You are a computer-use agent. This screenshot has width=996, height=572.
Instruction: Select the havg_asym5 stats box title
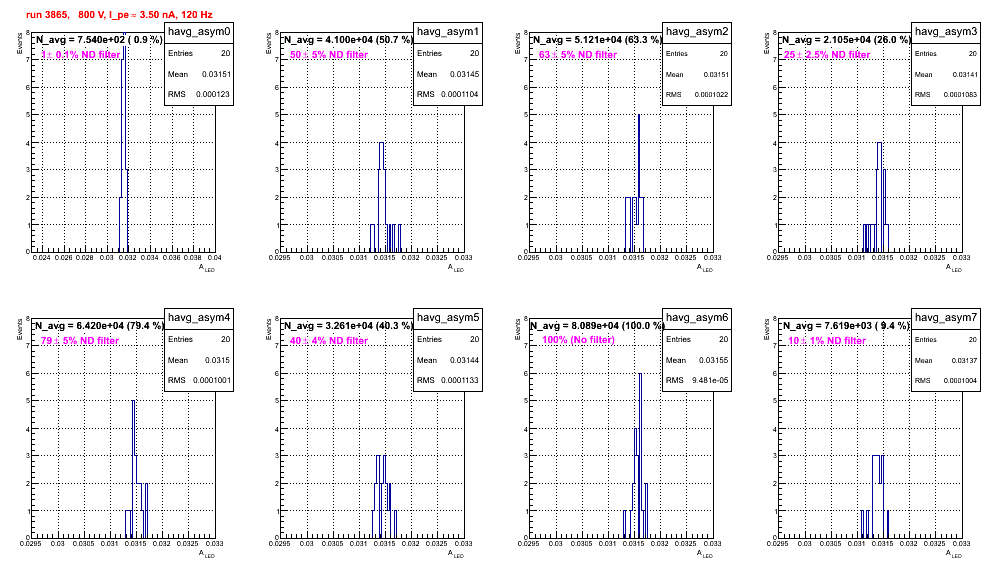pos(448,318)
